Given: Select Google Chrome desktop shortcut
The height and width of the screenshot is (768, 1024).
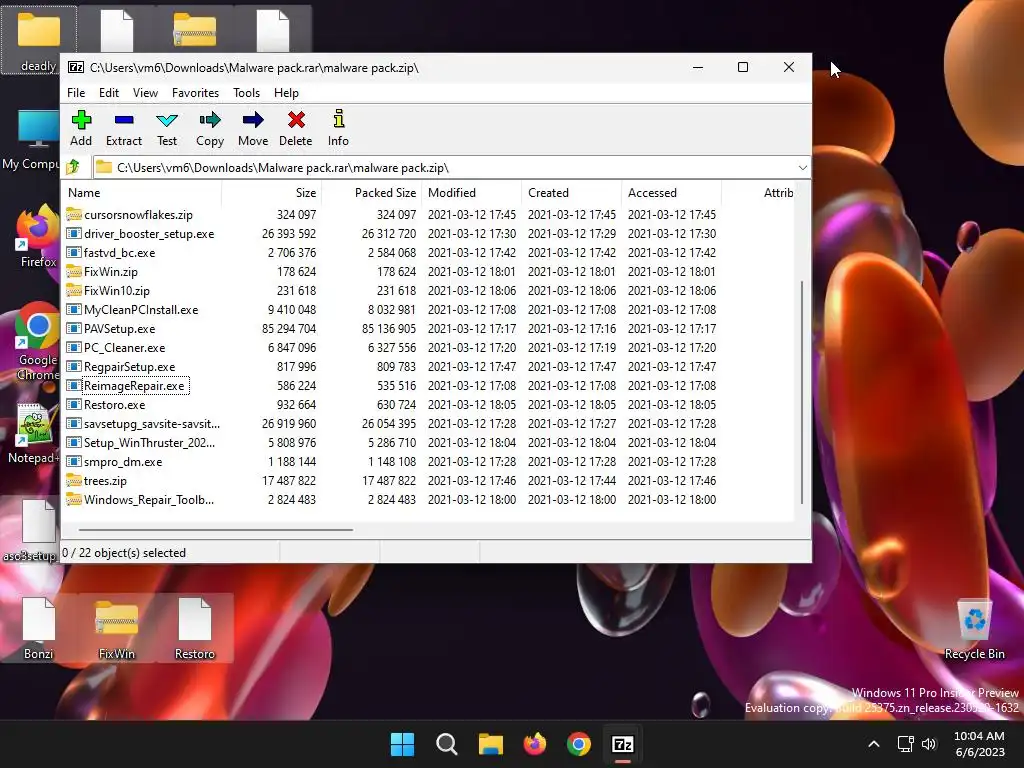Looking at the screenshot, I should click(x=37, y=341).
